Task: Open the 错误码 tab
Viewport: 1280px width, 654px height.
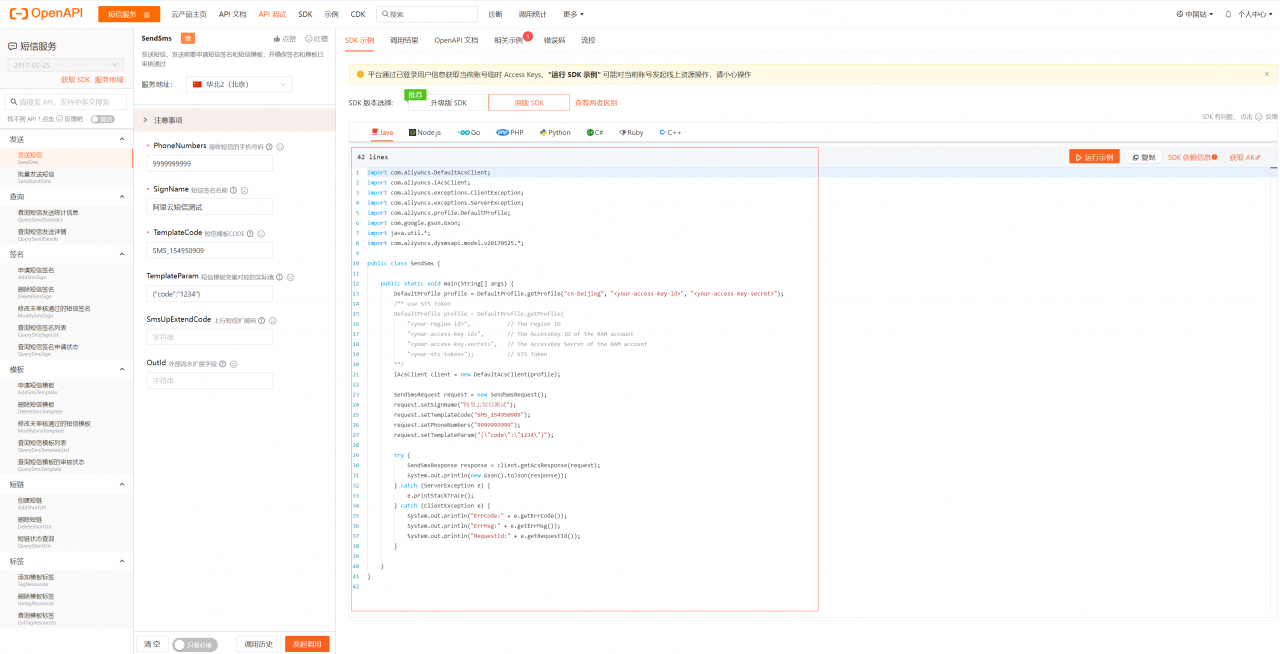Action: pyautogui.click(x=554, y=40)
